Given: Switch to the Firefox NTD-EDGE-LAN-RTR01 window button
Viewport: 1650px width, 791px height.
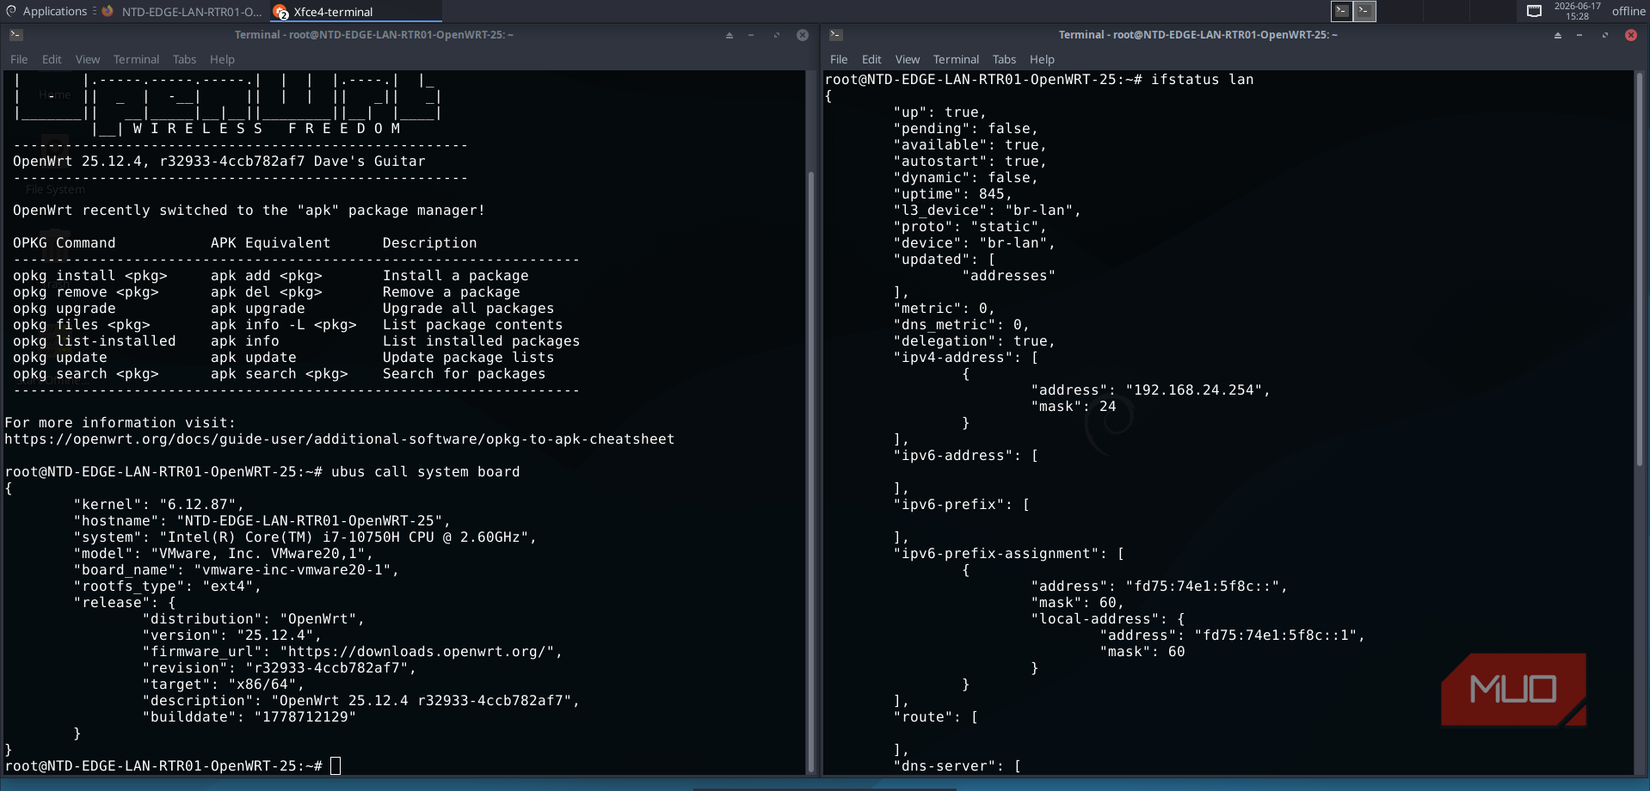Looking at the screenshot, I should (182, 11).
